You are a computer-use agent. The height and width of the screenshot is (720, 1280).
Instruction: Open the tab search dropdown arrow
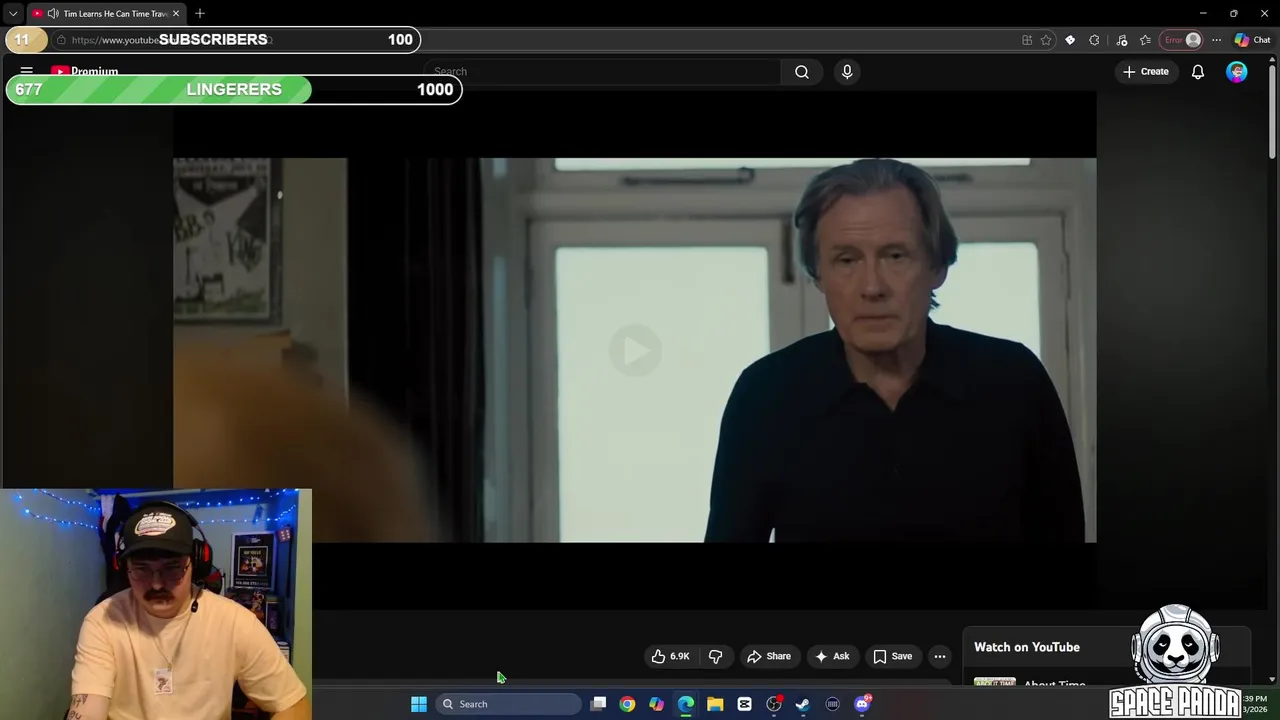coord(13,13)
